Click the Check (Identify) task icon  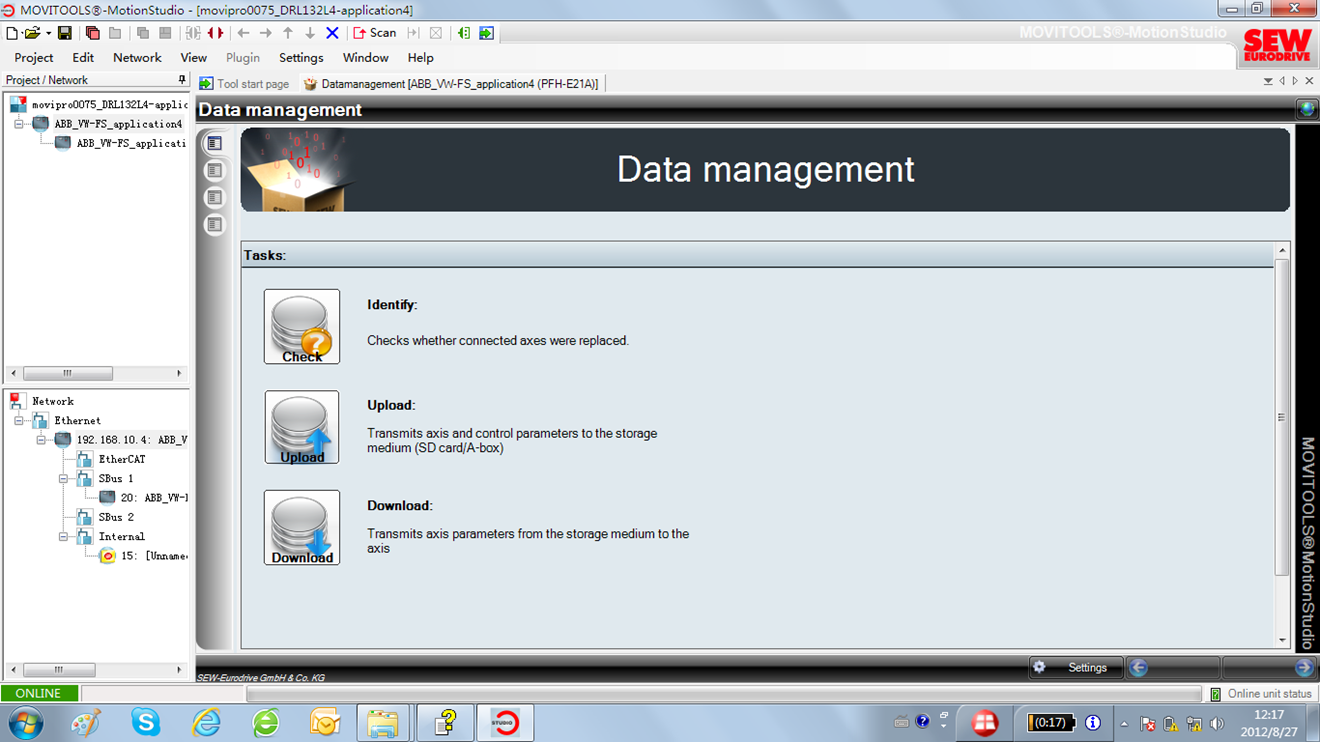pyautogui.click(x=302, y=327)
